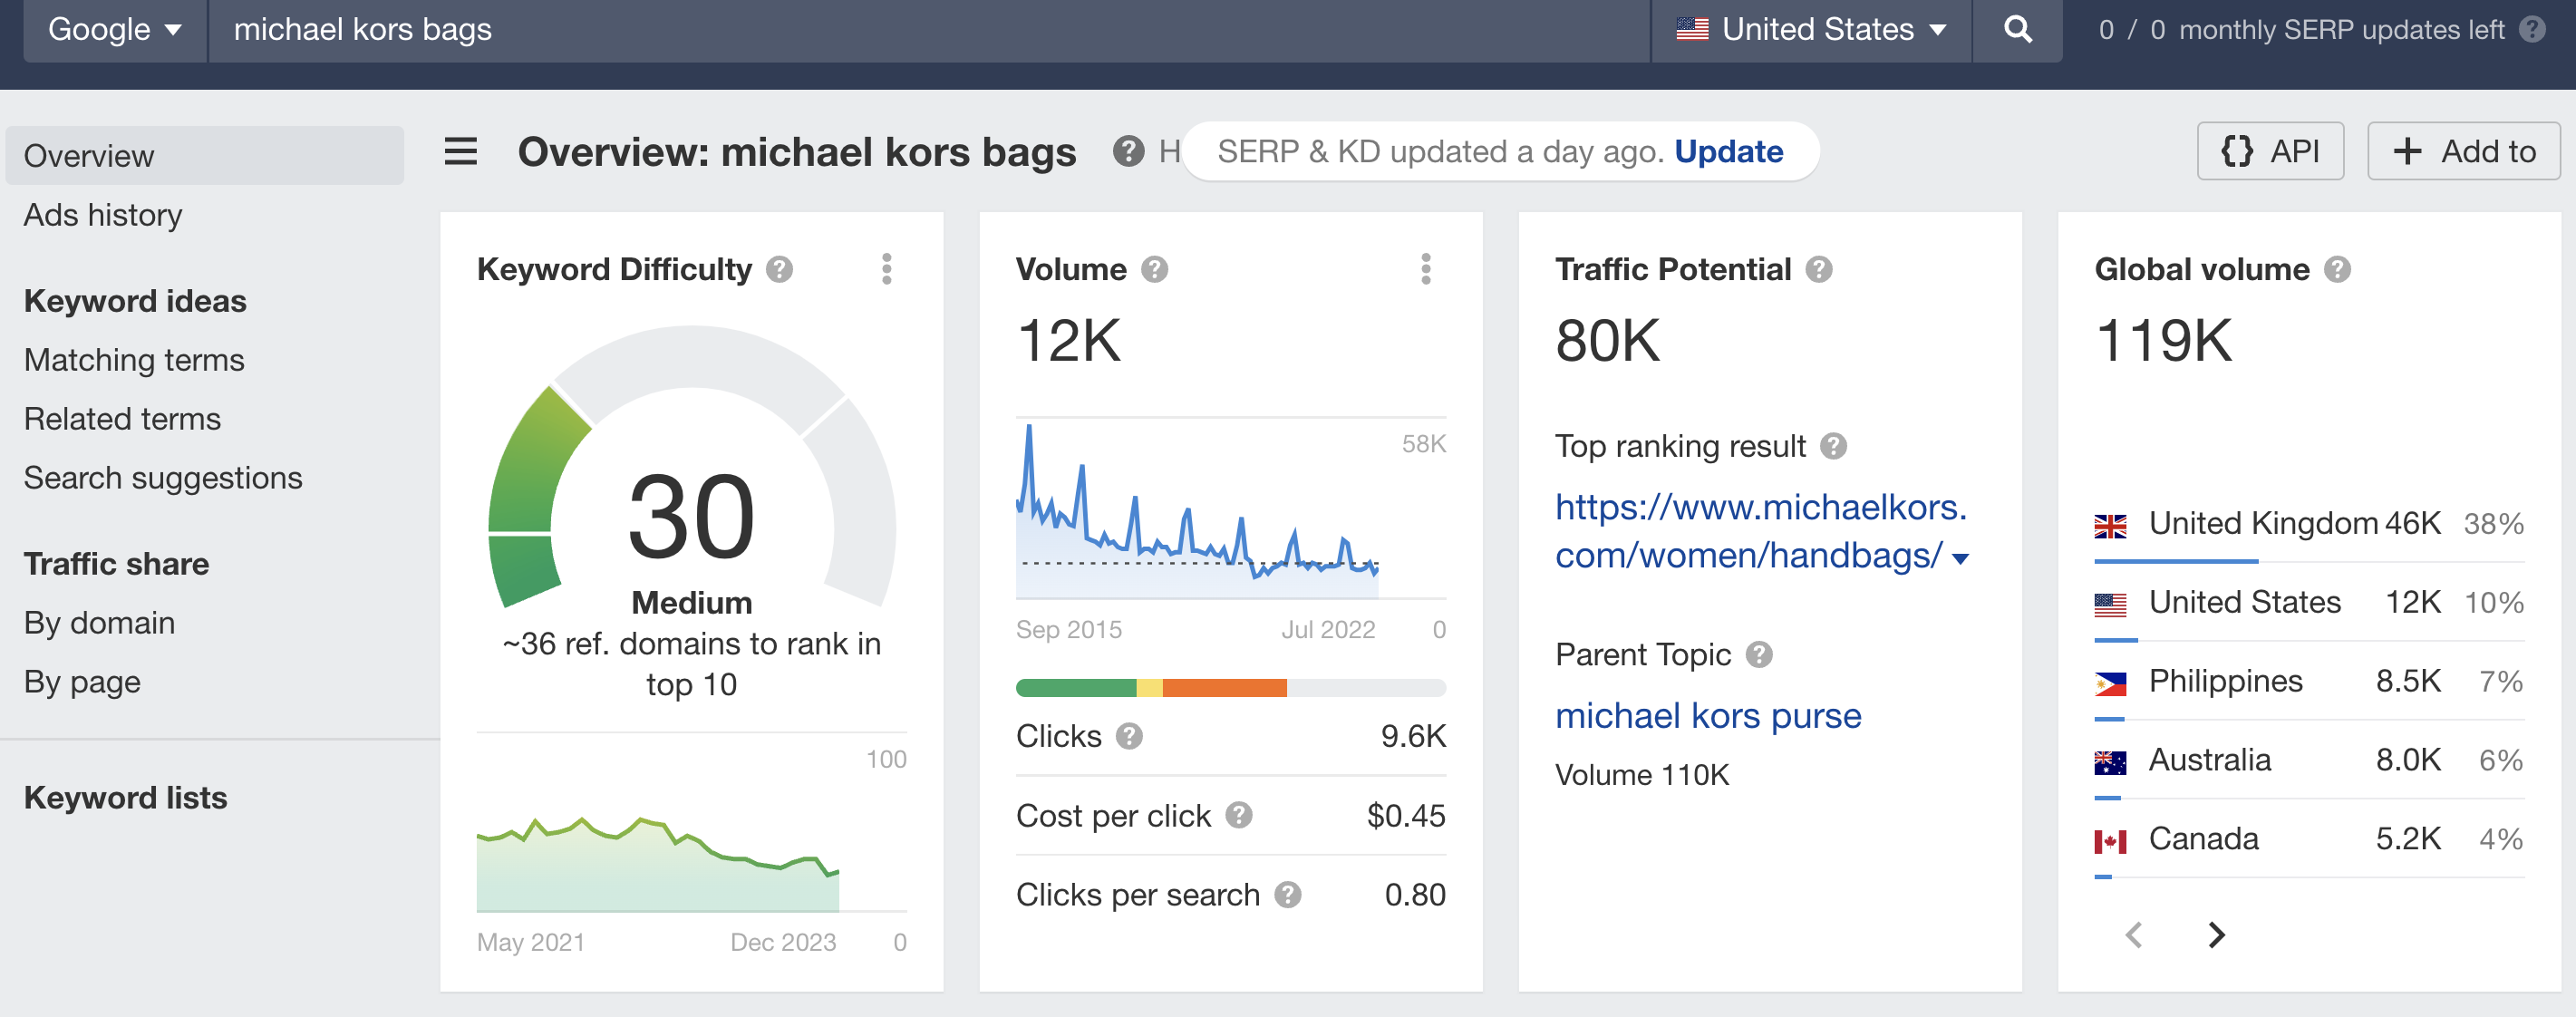Screen dimensions: 2576x1017
Task: Click help icon beside Volume heading
Action: pos(1154,269)
